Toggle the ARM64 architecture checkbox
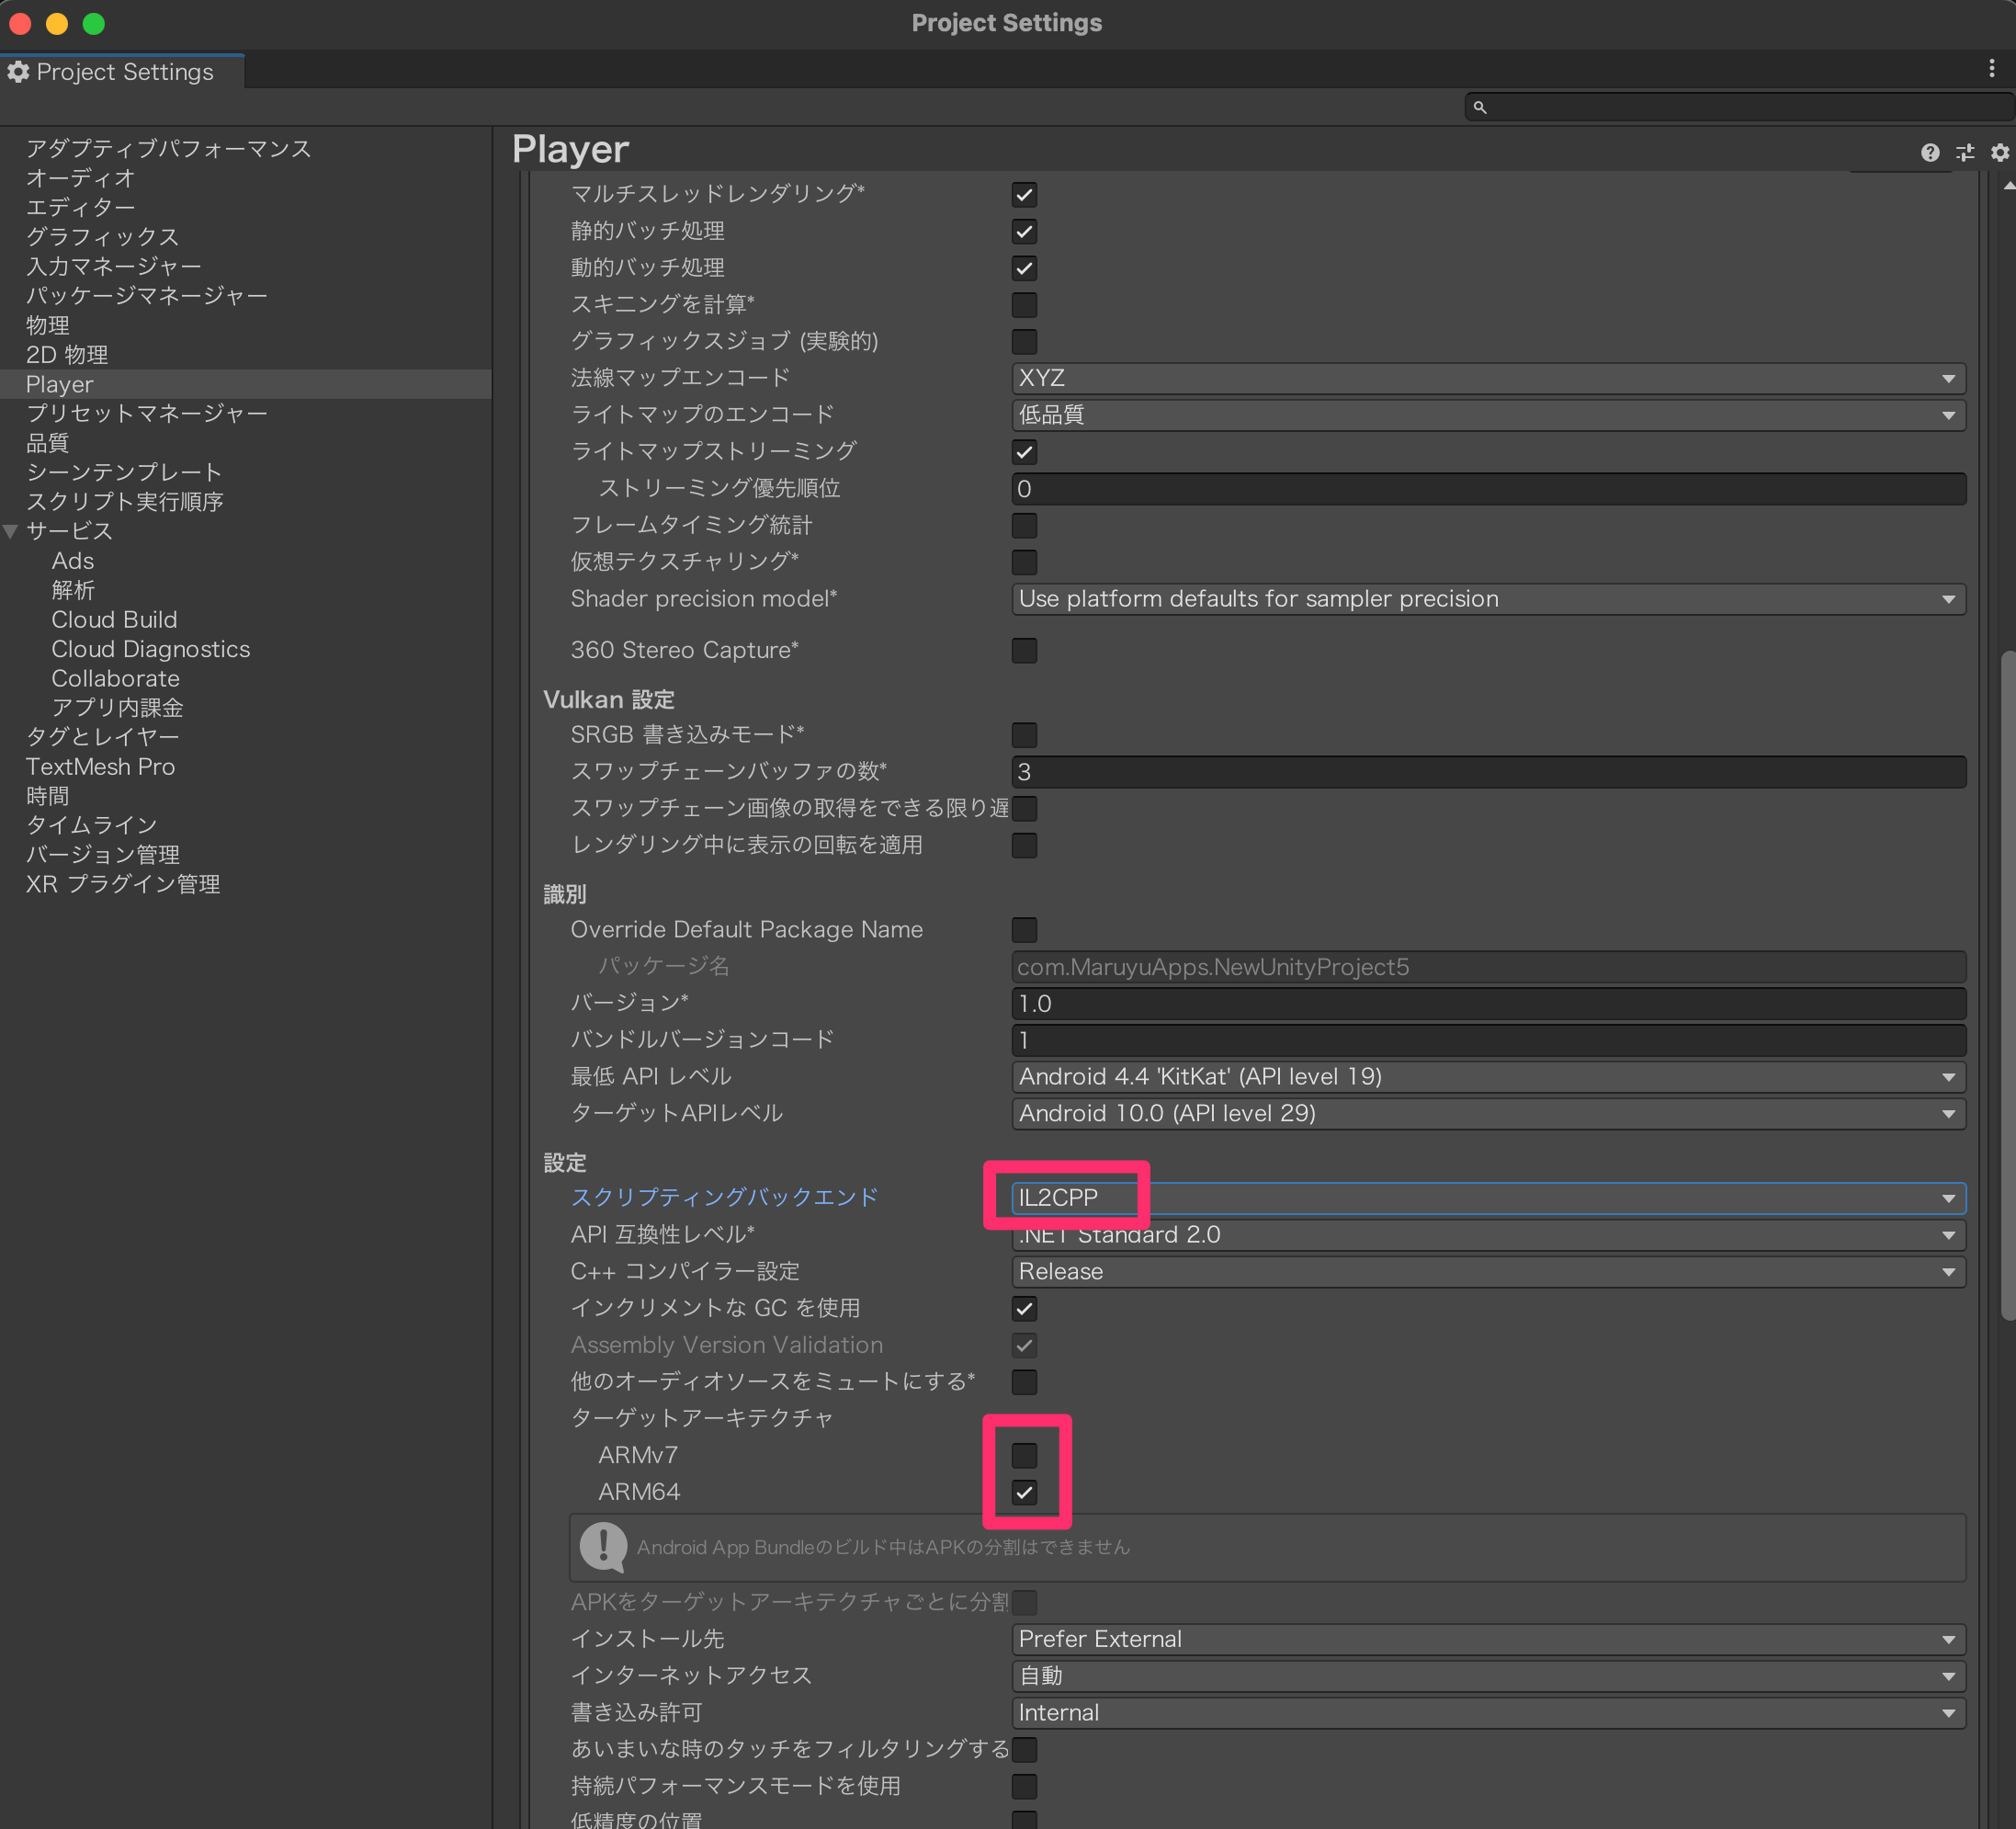 [1024, 1494]
